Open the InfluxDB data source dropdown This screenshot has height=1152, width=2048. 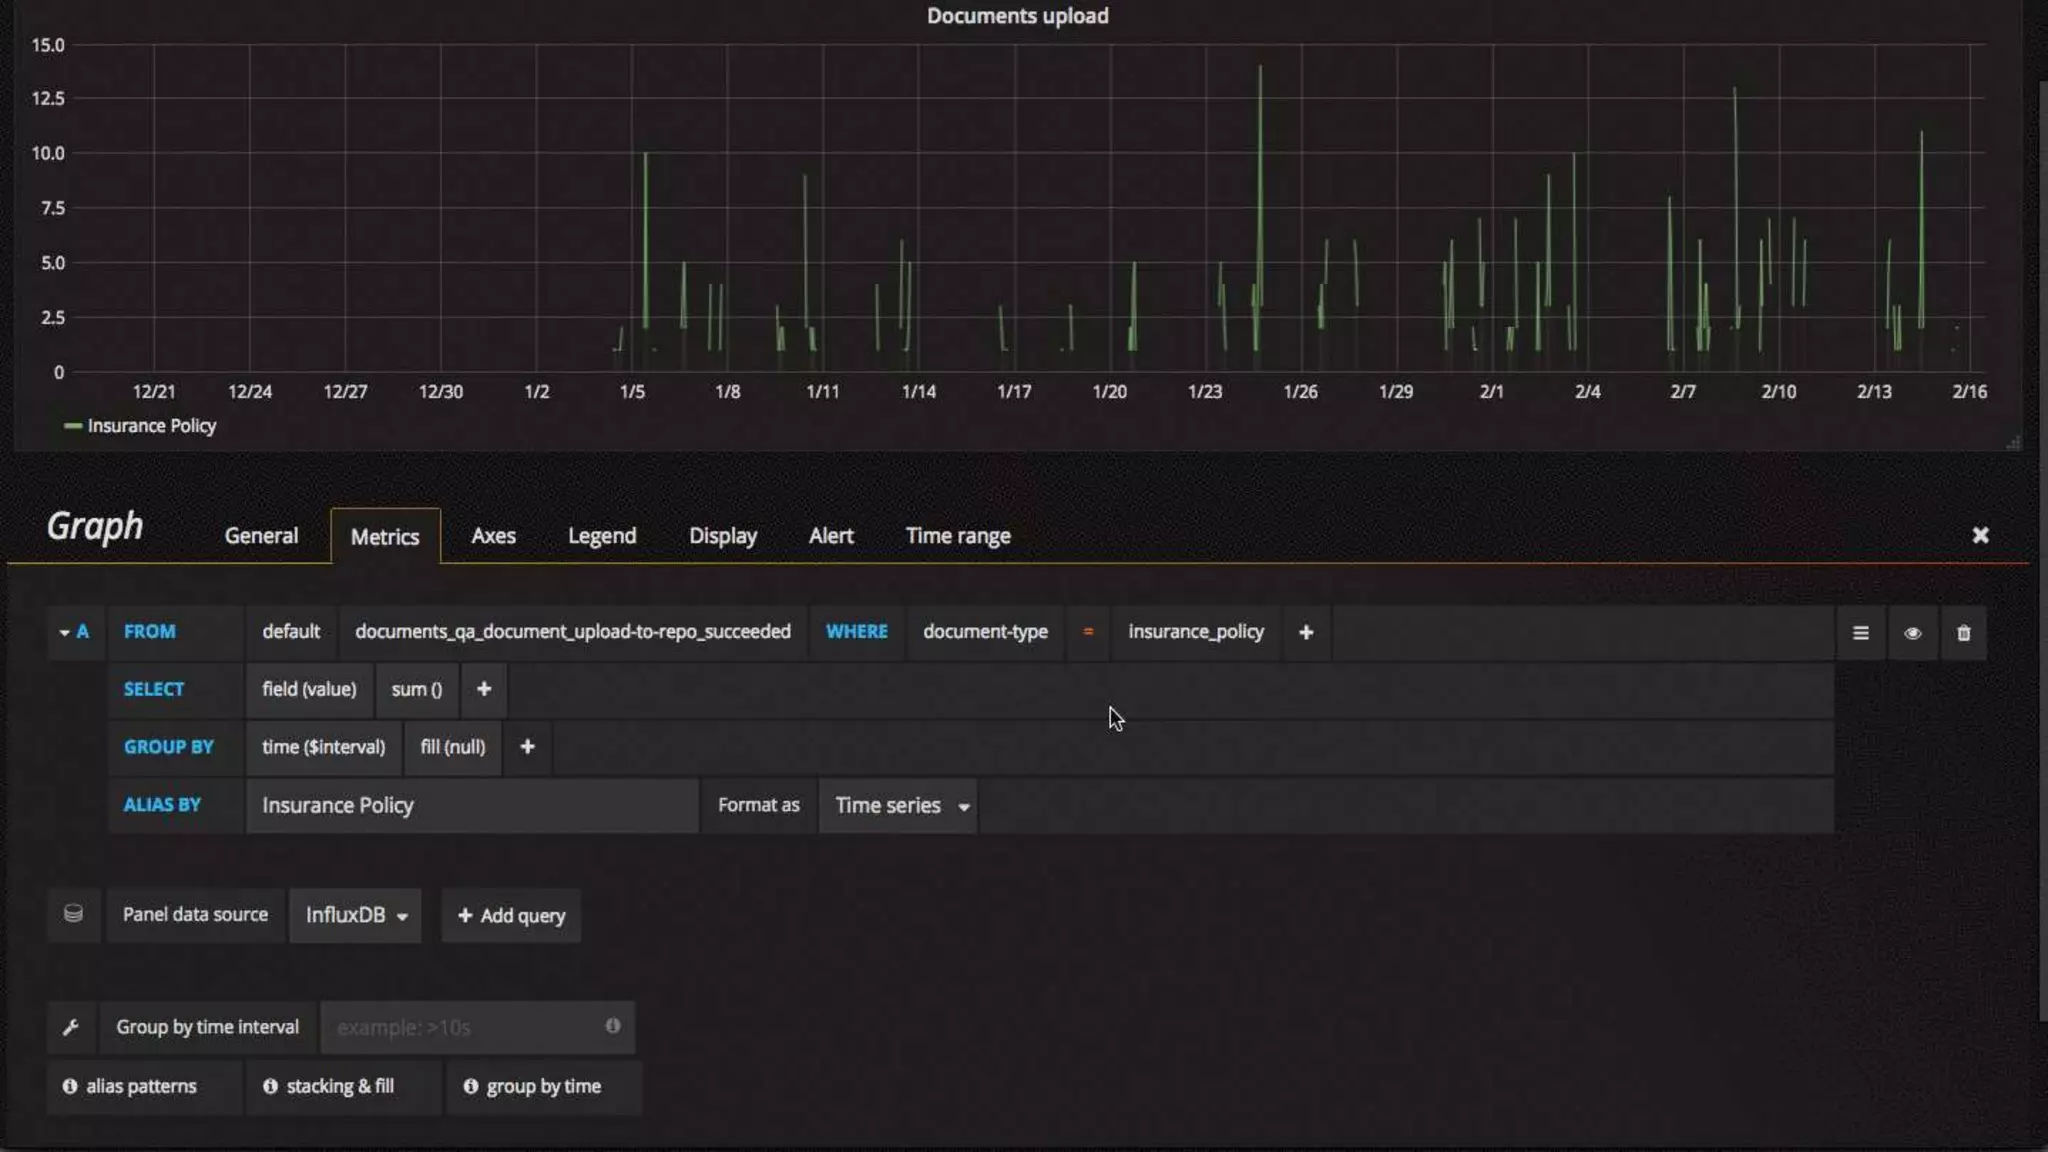pyautogui.click(x=355, y=915)
